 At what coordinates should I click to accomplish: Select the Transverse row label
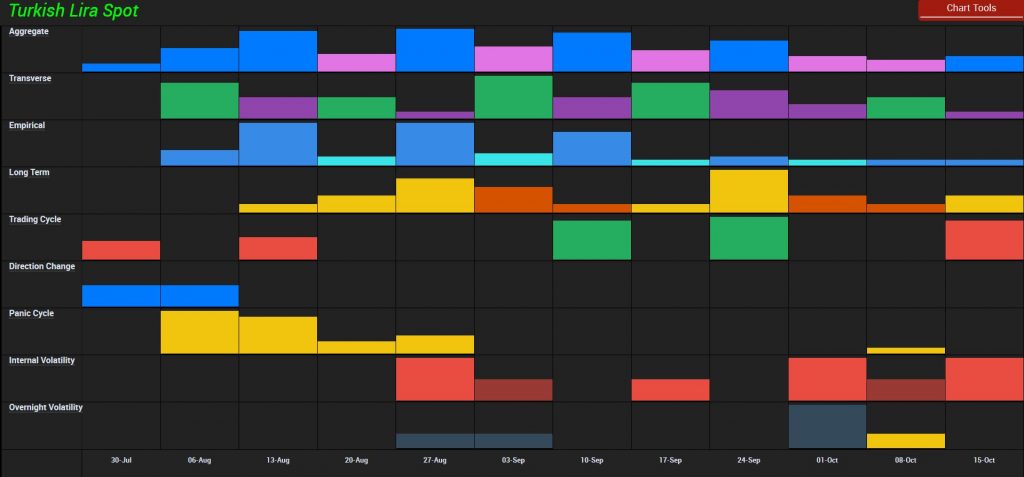(31, 78)
